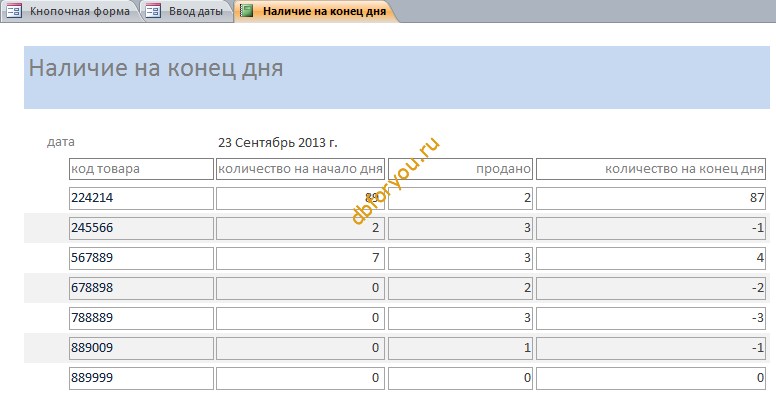Click start-of-day quantity 7 for 567889
The height and width of the screenshot is (395, 776).
click(x=300, y=258)
